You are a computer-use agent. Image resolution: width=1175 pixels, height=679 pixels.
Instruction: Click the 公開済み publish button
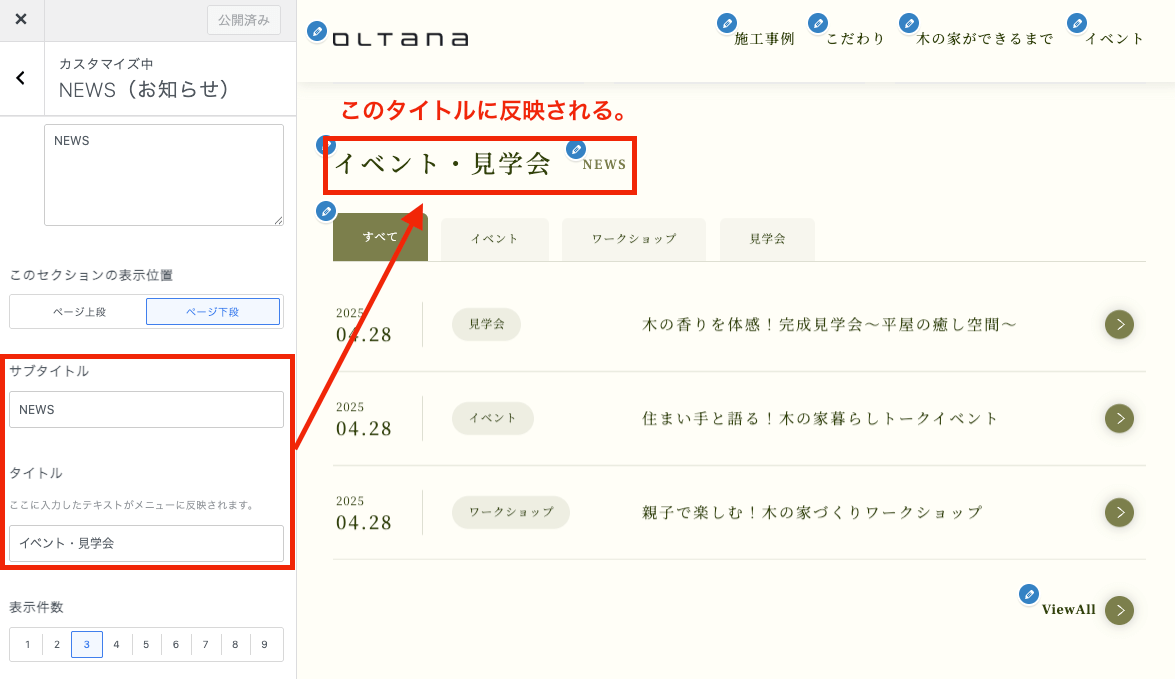[x=244, y=20]
